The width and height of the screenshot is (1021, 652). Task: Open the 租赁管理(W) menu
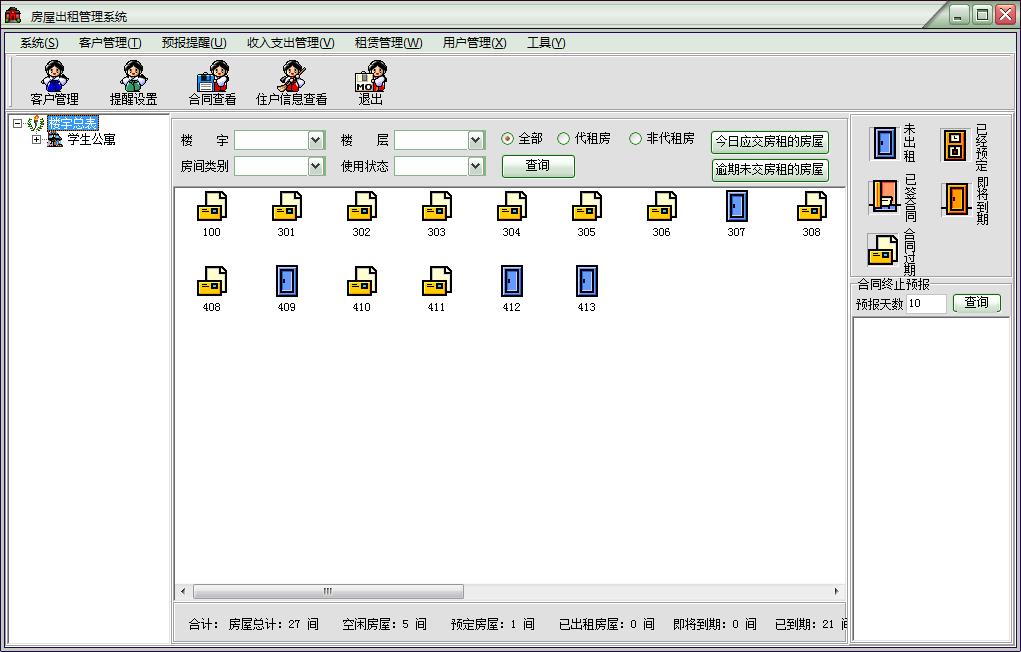tap(388, 43)
